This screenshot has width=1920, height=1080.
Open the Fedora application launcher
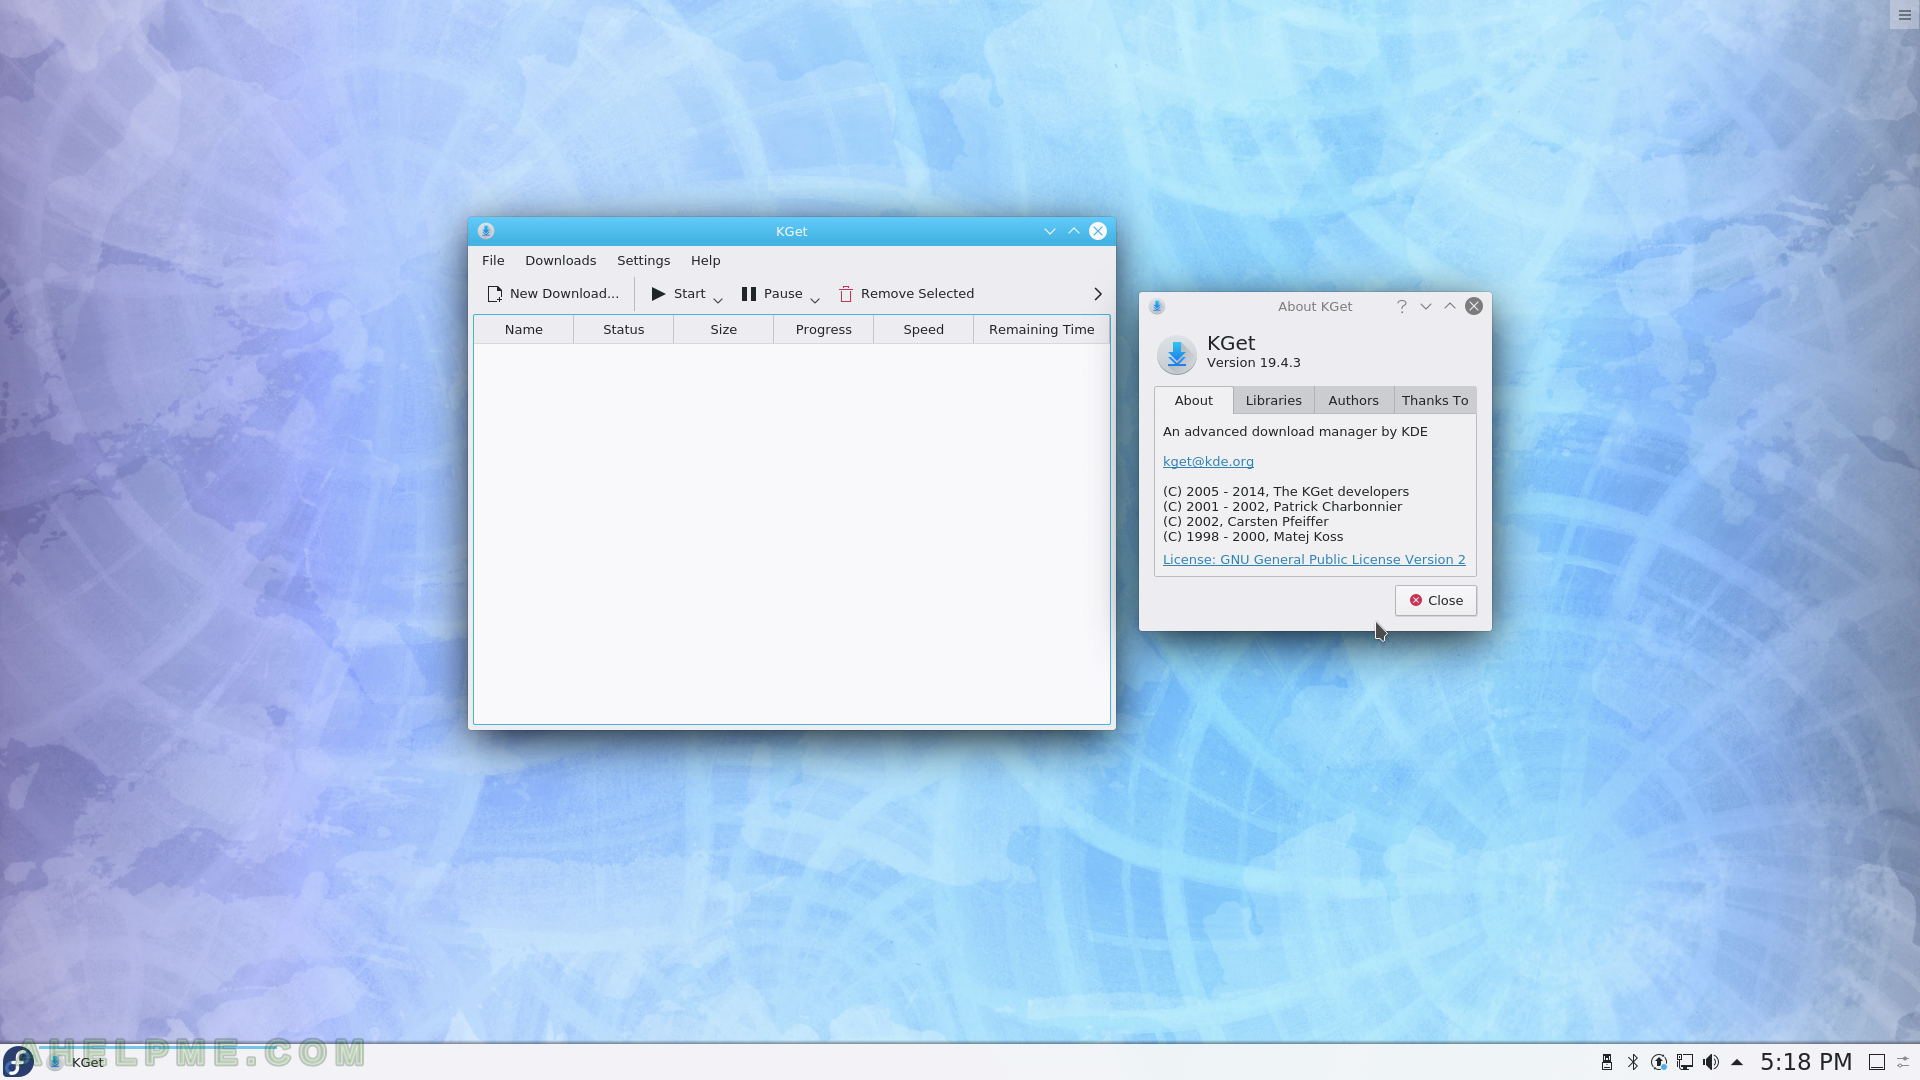19,1061
